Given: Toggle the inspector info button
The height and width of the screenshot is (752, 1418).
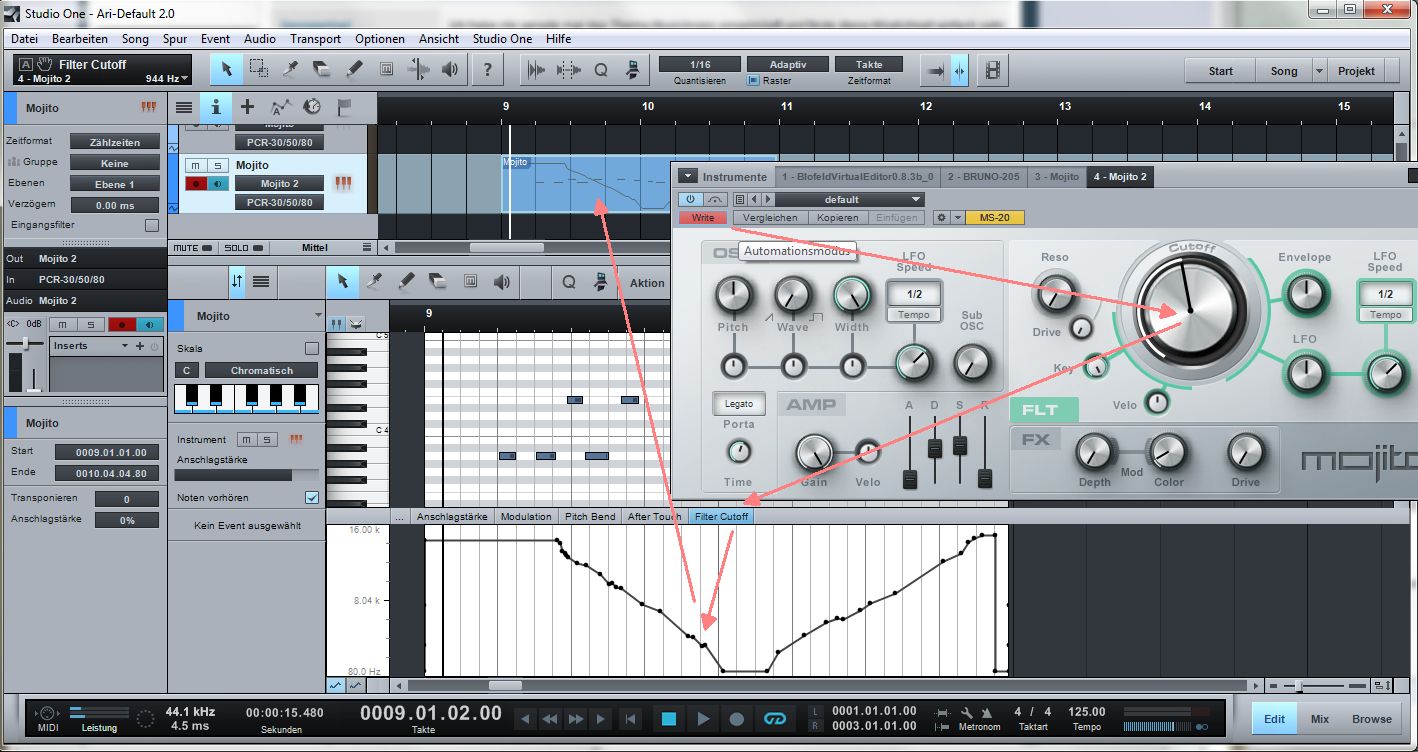Looking at the screenshot, I should (x=216, y=107).
